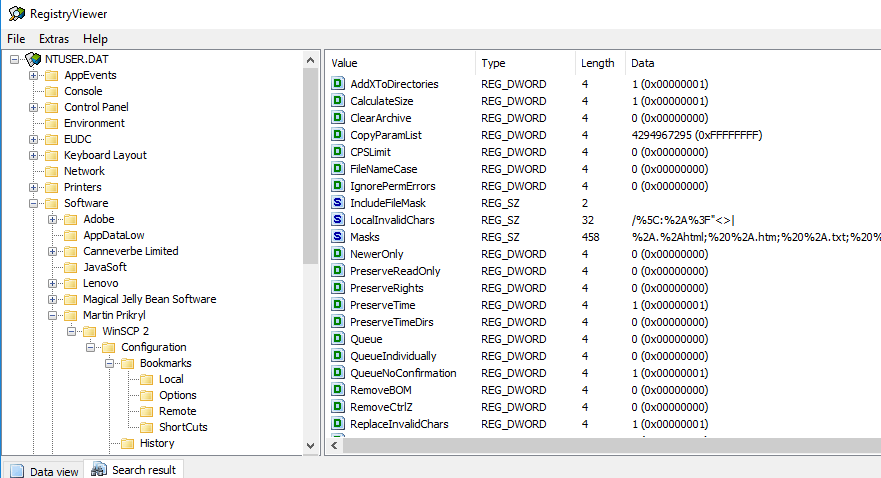Expand the Adobe registry key
Image resolution: width=881 pixels, height=478 pixels.
(52, 219)
